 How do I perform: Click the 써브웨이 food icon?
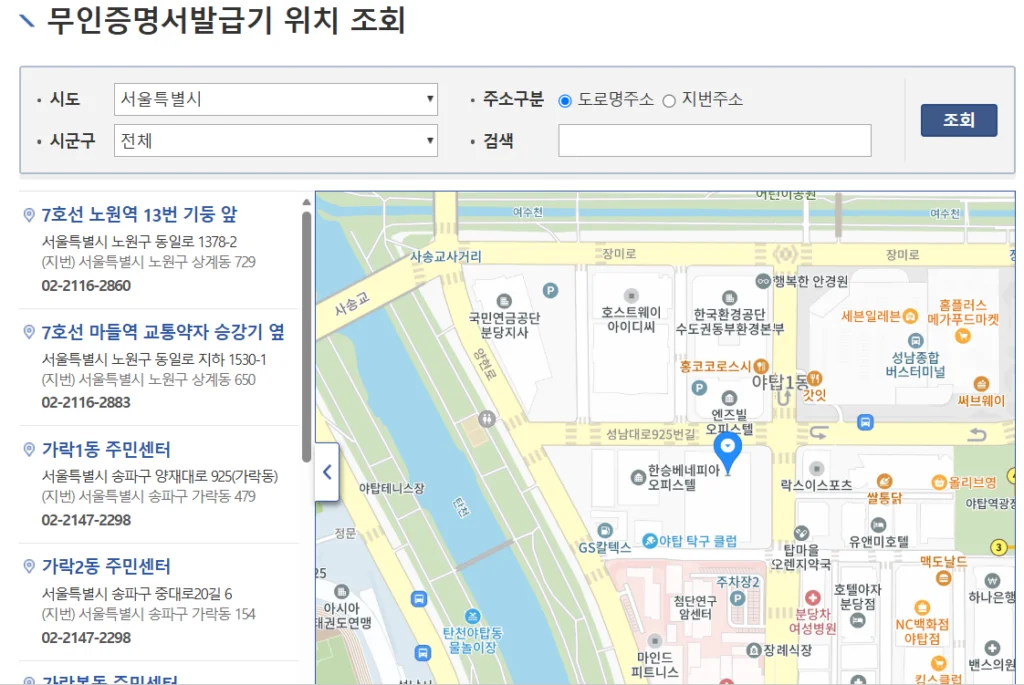[981, 384]
